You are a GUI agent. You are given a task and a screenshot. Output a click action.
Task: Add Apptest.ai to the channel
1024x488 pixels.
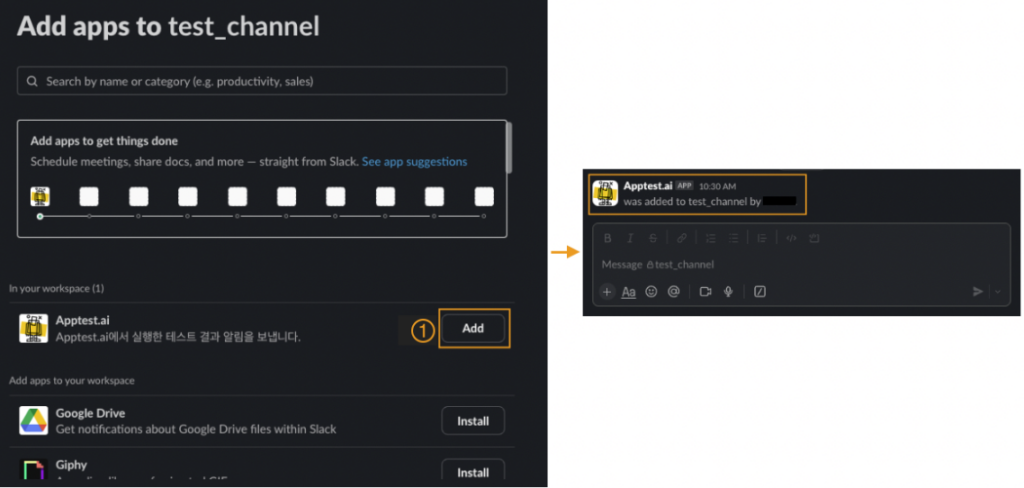pyautogui.click(x=473, y=328)
